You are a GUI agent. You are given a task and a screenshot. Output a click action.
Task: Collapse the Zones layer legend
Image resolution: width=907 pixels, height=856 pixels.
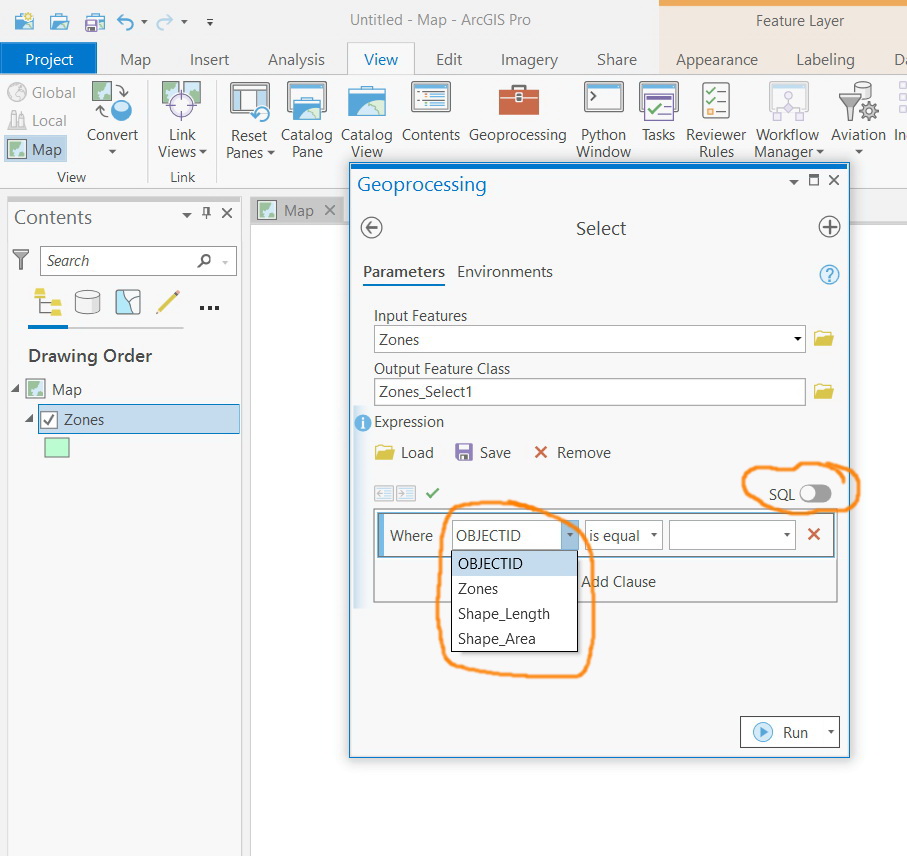click(29, 418)
